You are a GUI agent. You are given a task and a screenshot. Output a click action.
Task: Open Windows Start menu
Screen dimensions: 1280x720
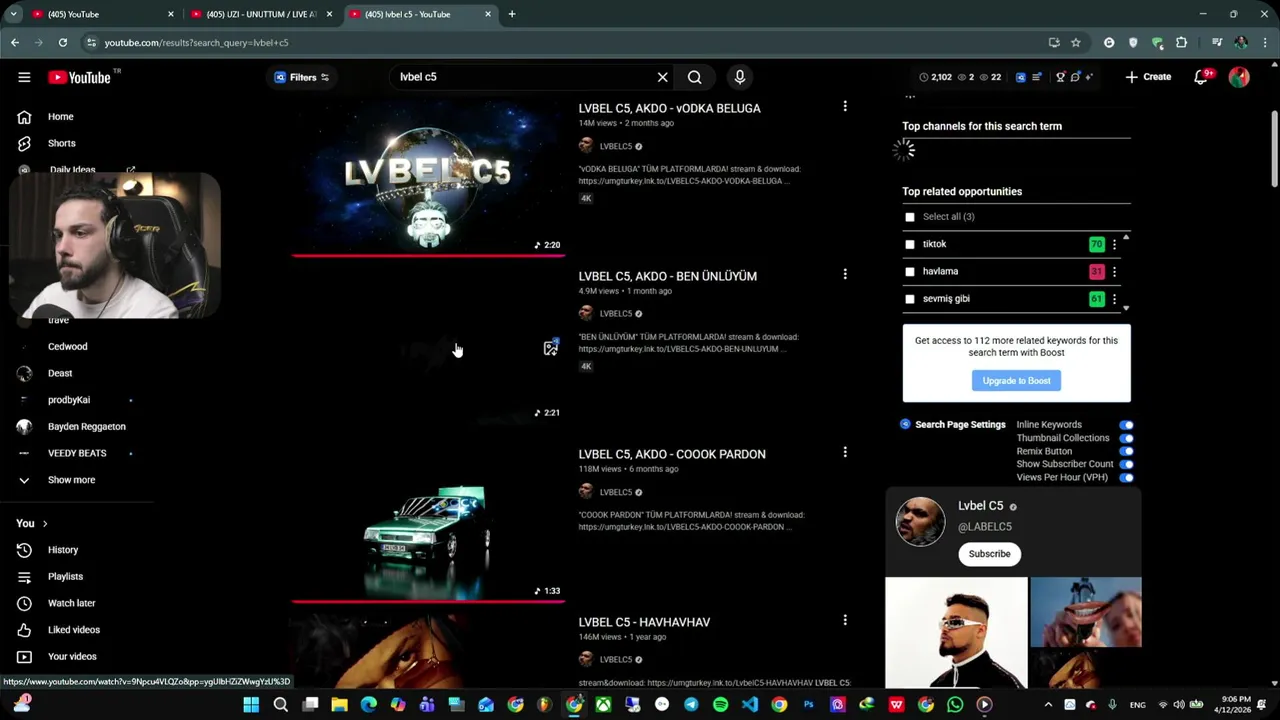tap(251, 705)
